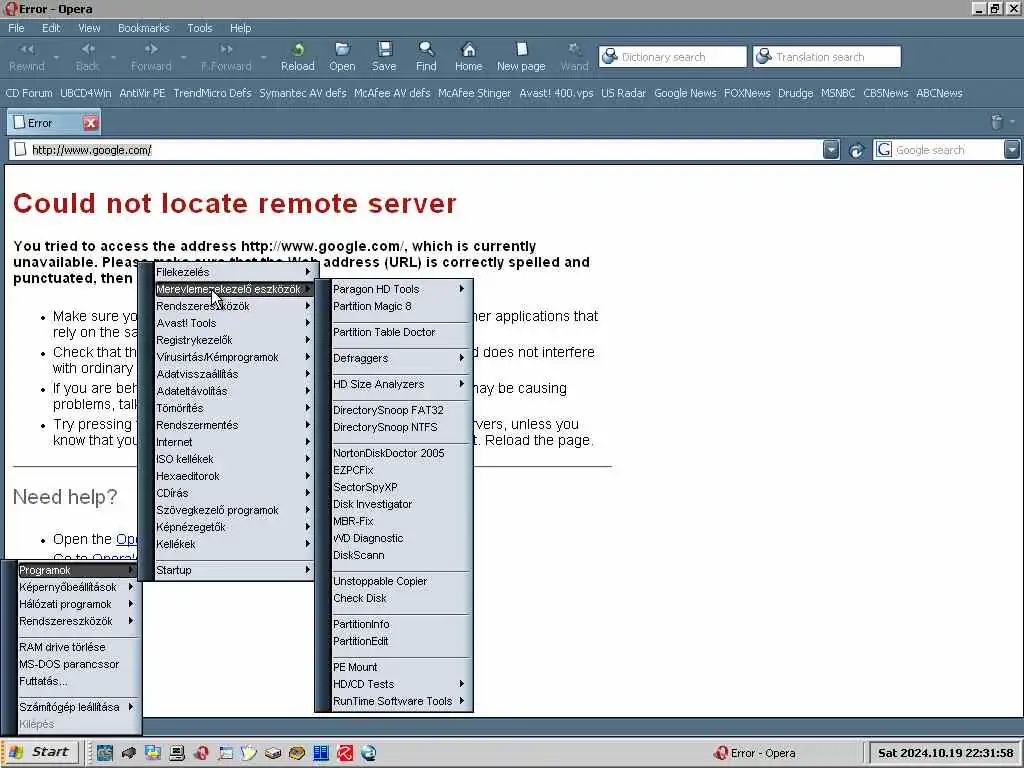Image resolution: width=1024 pixels, height=768 pixels.
Task: Close the Error tab with the red X
Action: coord(90,123)
